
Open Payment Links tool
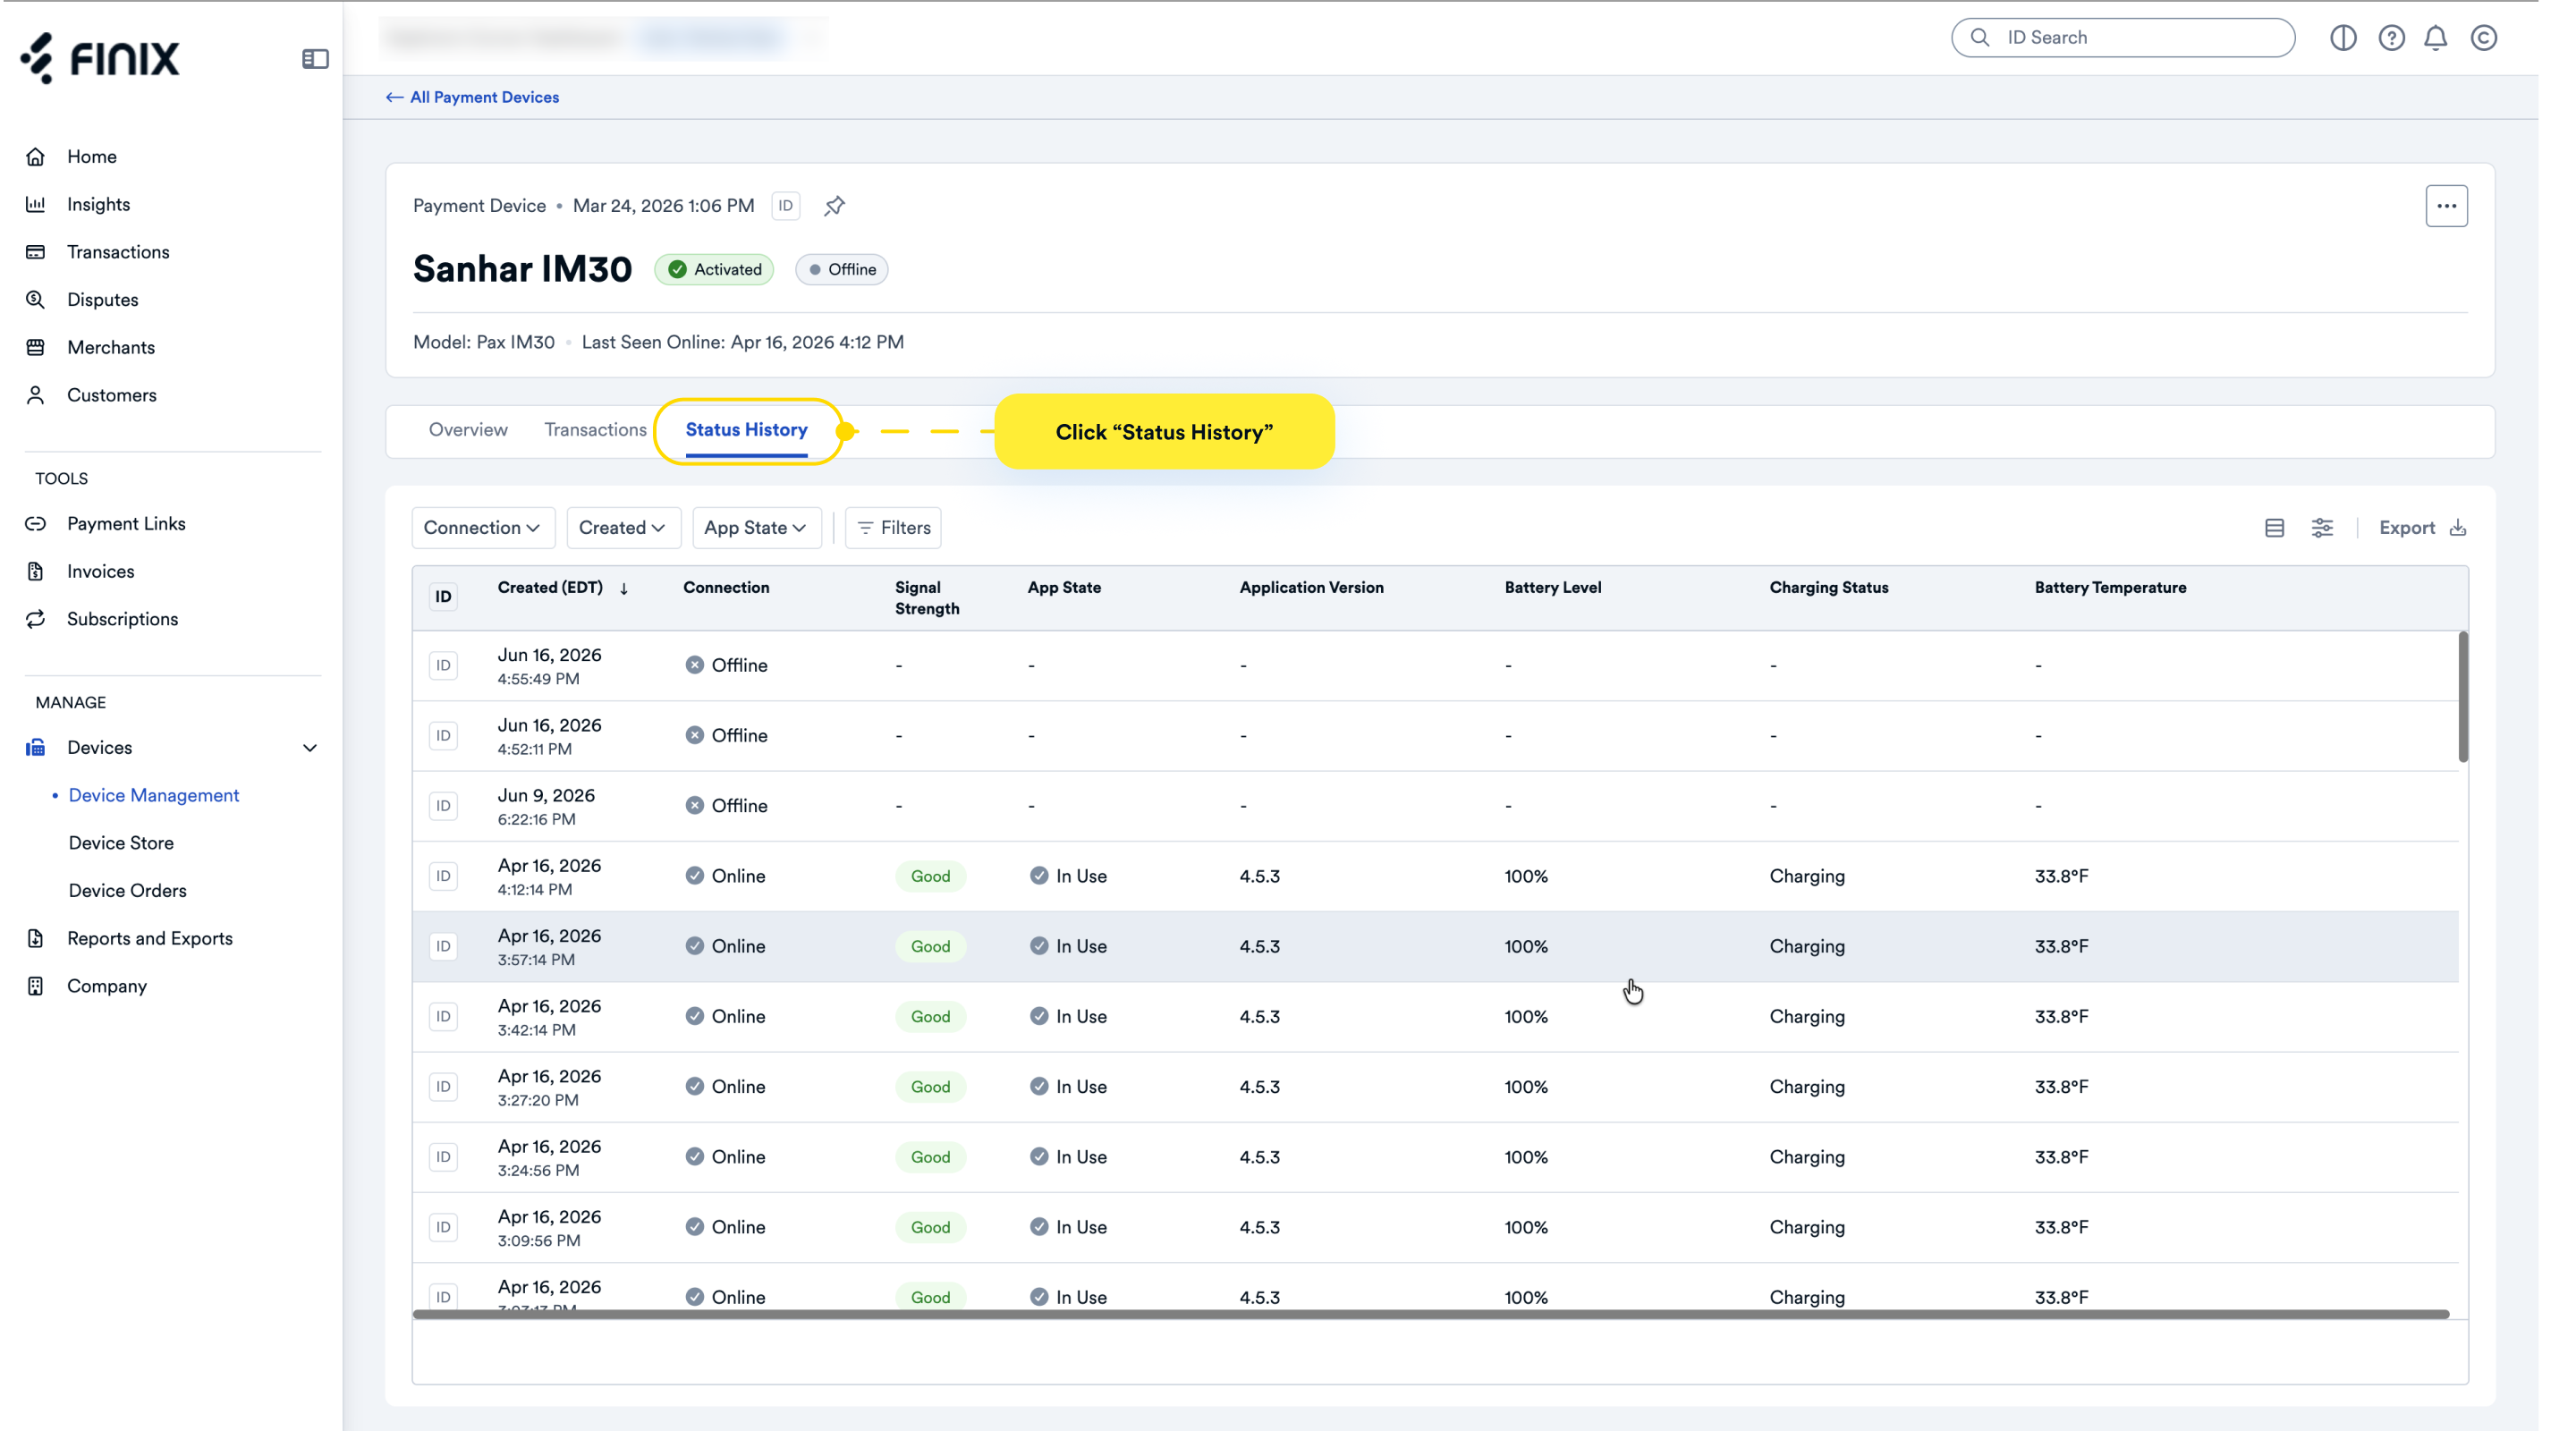(x=126, y=524)
